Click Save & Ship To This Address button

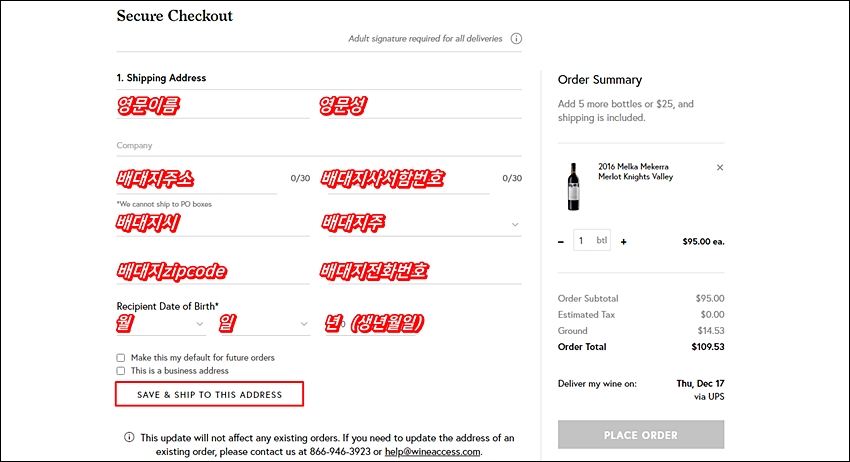point(209,394)
